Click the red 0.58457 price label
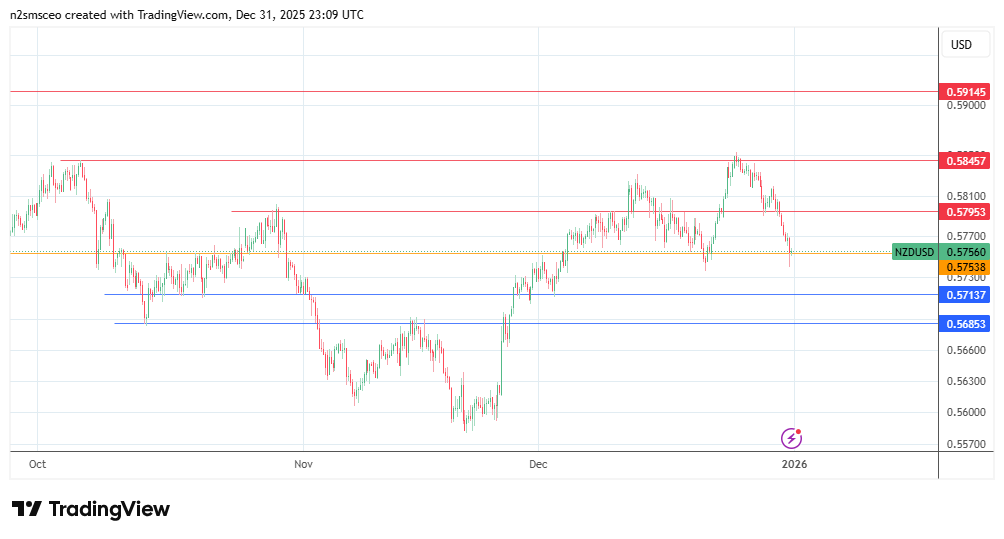1004x539 pixels. (x=965, y=160)
